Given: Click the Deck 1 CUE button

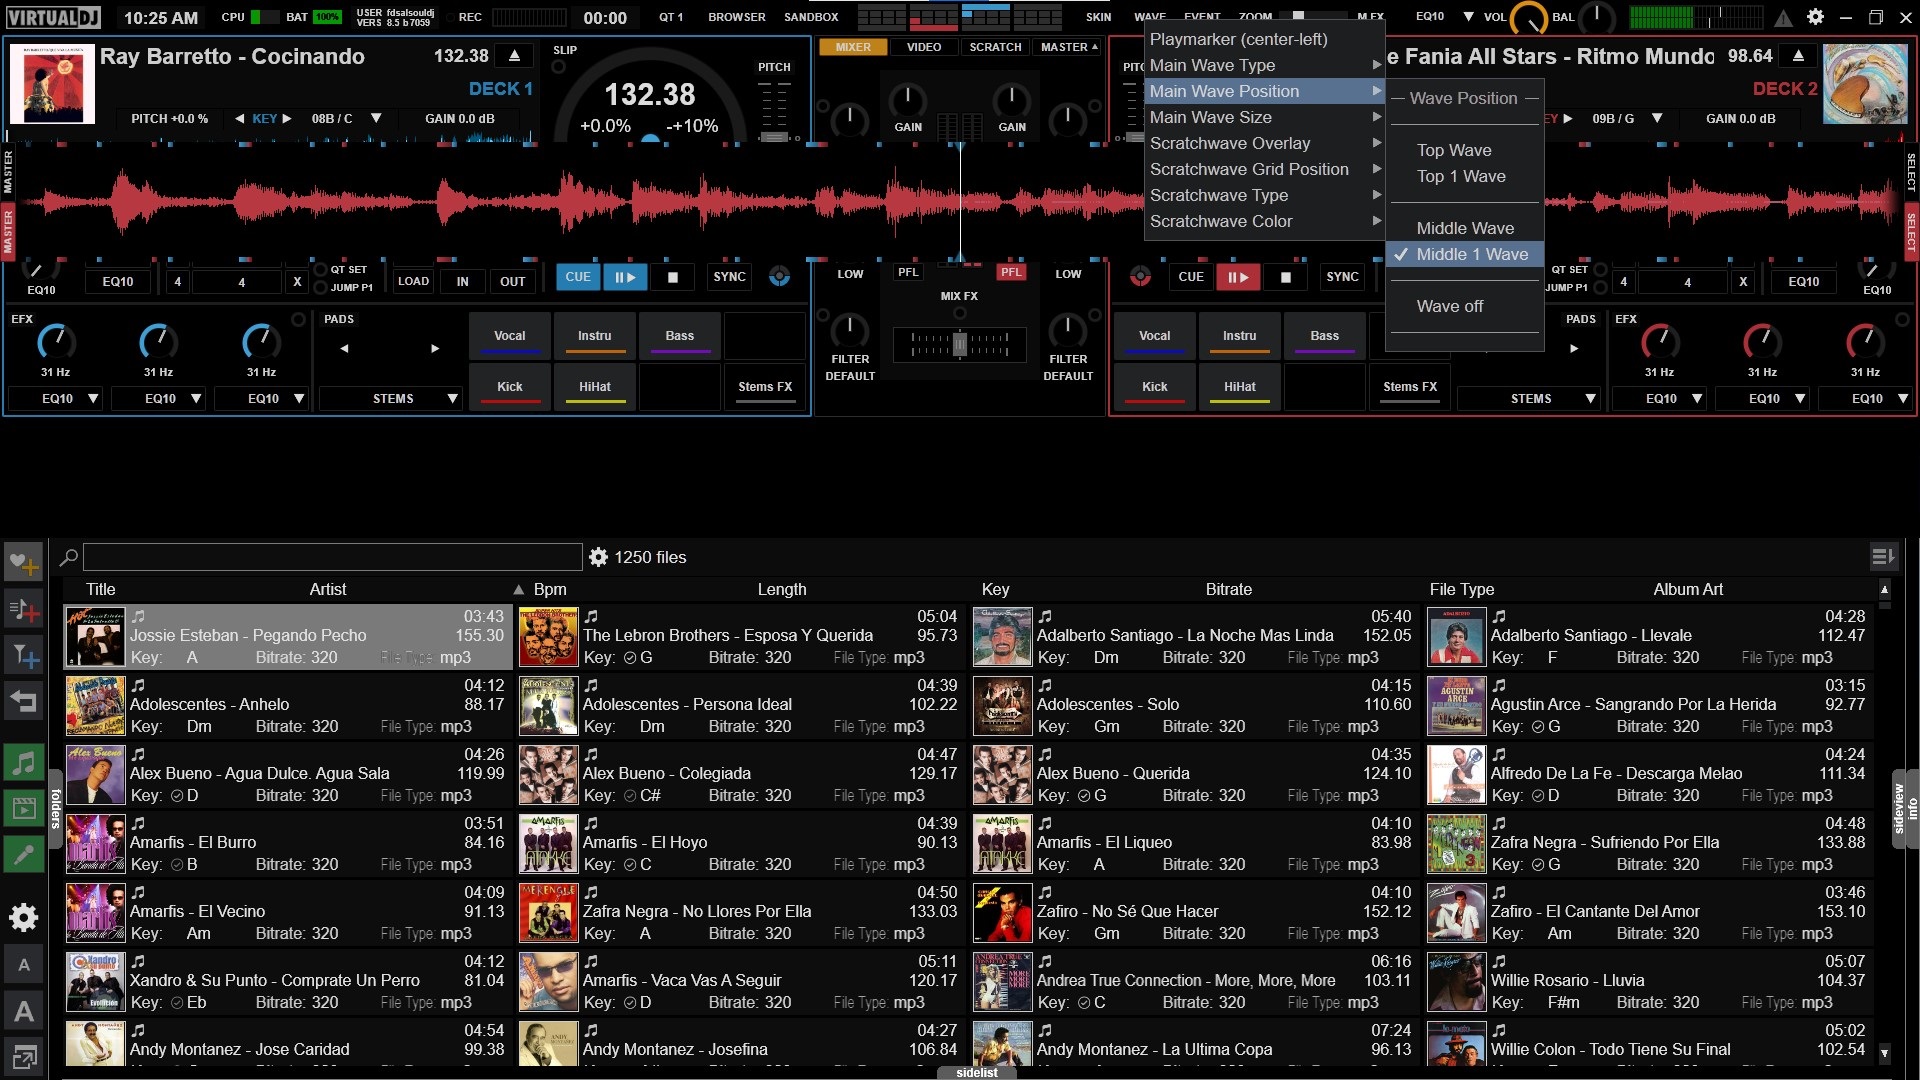Looking at the screenshot, I should point(578,277).
